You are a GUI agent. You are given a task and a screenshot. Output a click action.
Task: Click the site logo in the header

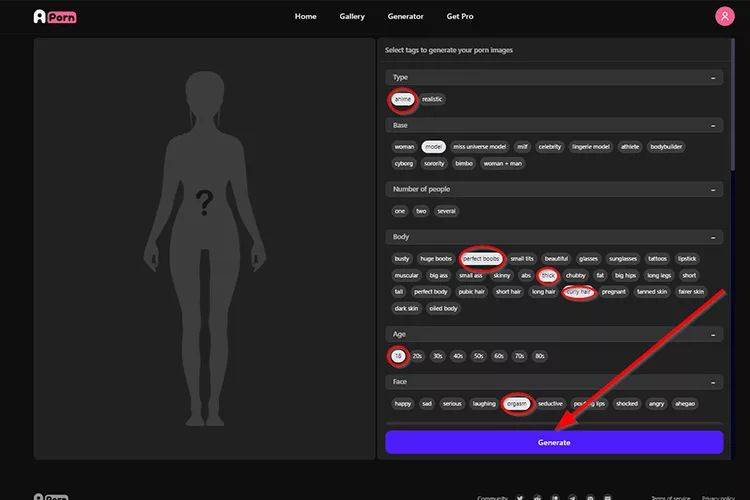[x=55, y=17]
